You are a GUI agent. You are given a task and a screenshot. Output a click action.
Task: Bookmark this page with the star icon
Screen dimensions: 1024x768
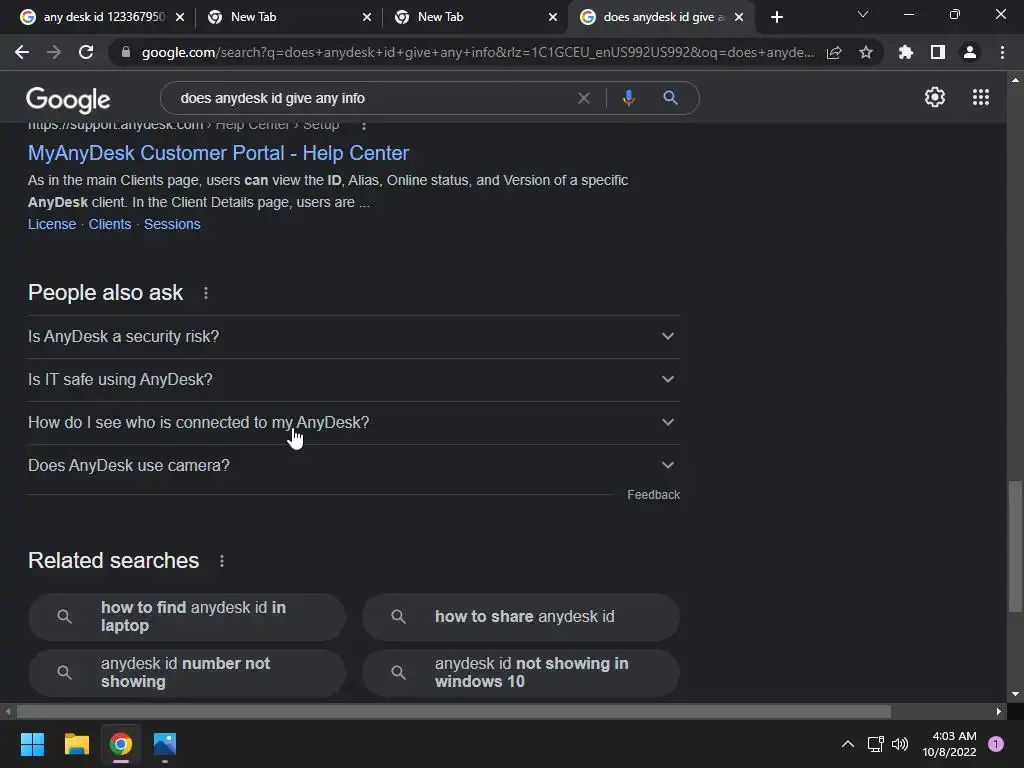(x=866, y=52)
